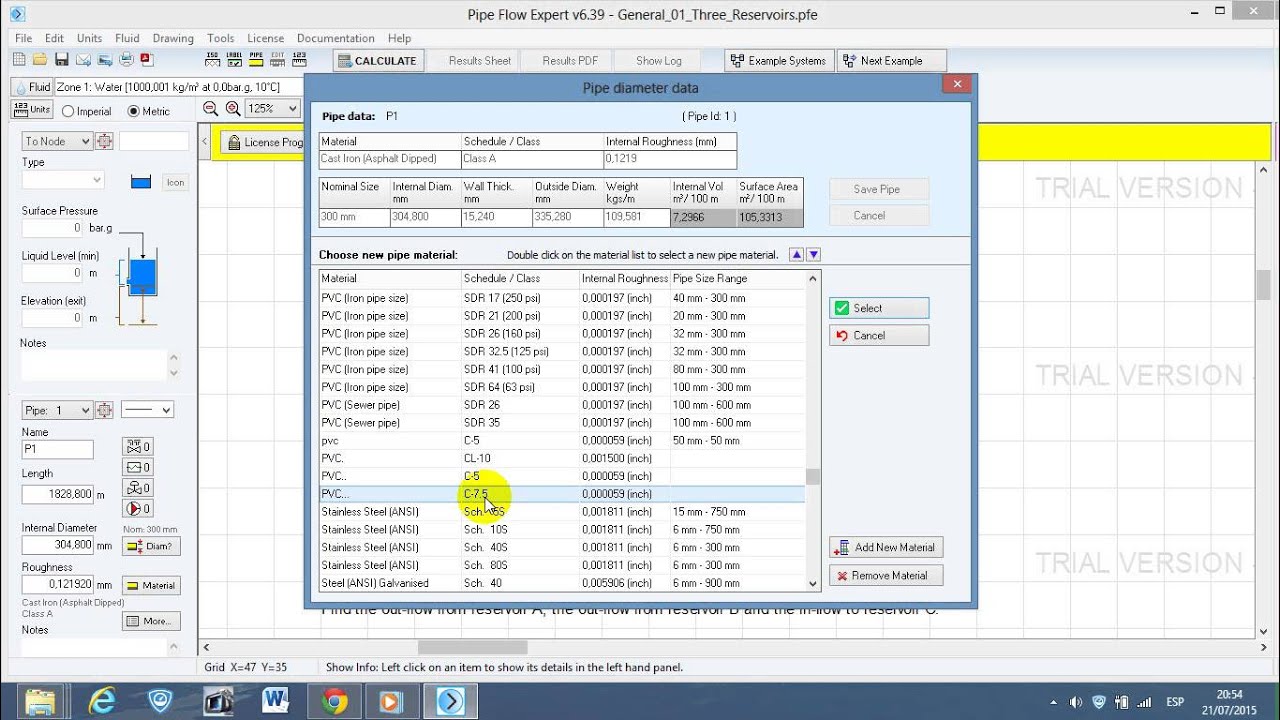Open Microsoft Word from the taskbar
The image size is (1280, 720).
tap(276, 700)
